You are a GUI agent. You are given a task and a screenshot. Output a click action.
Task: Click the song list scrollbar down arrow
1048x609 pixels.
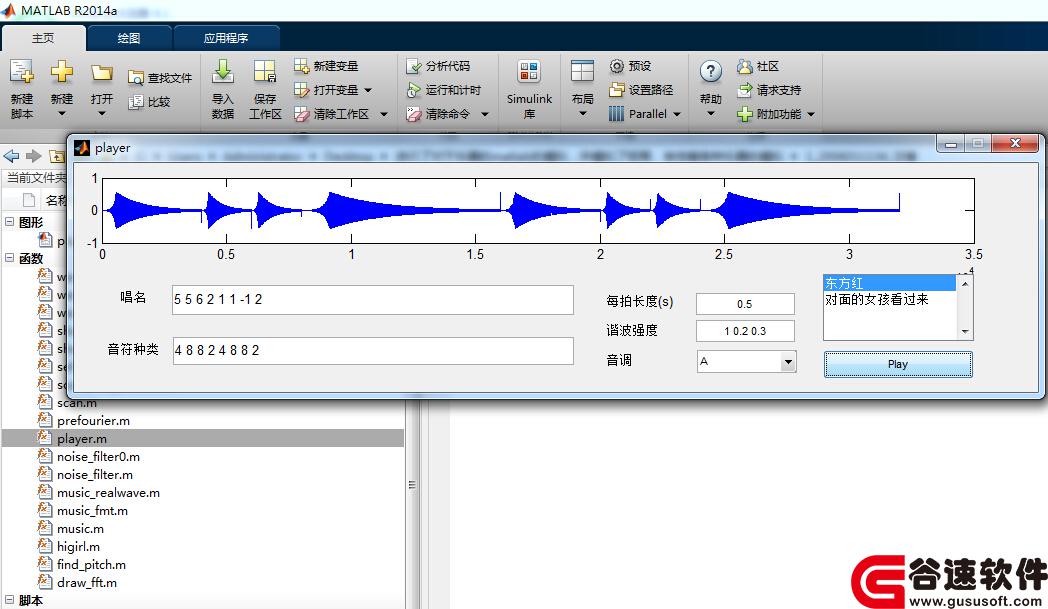(964, 332)
